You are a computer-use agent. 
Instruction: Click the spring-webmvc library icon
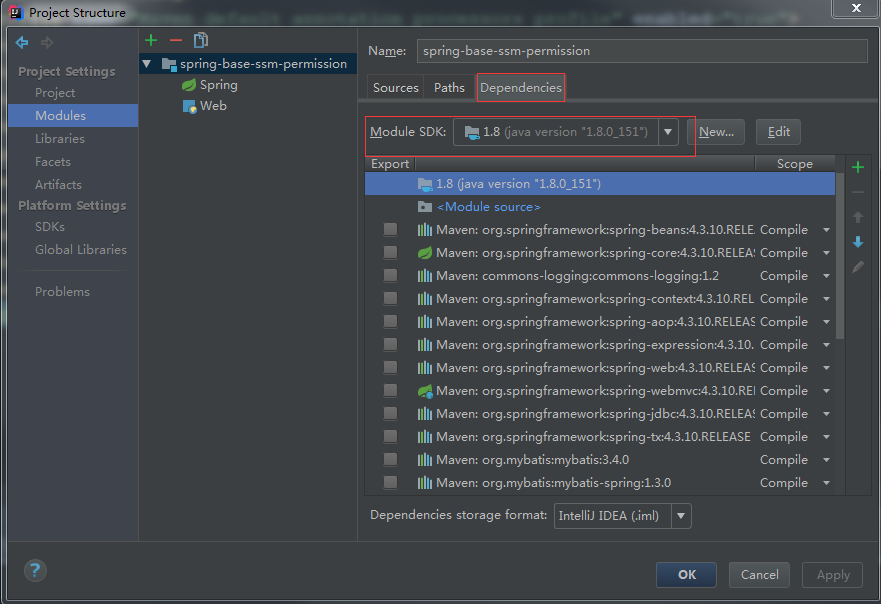(425, 391)
